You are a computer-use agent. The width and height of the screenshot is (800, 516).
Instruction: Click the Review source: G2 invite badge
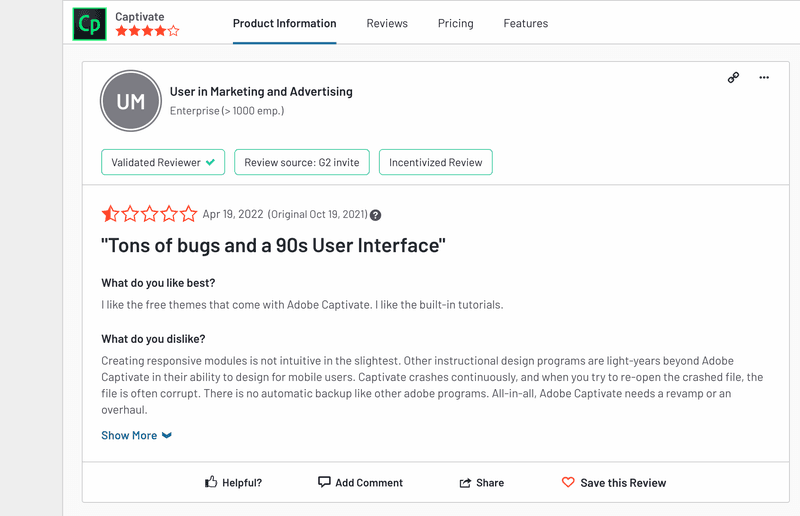302,162
